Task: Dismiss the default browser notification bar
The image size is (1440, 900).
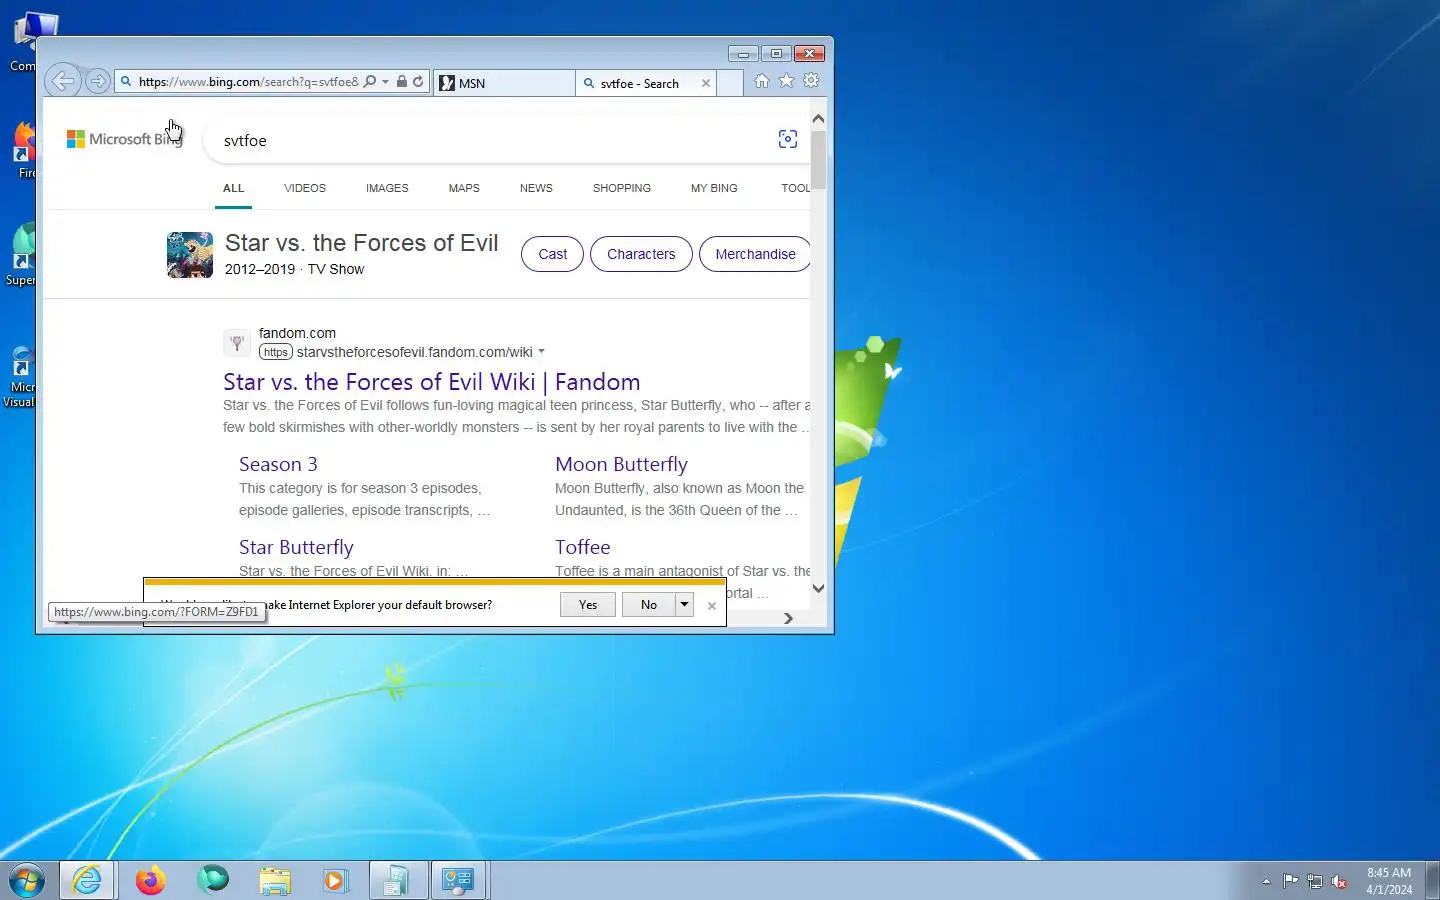Action: point(712,606)
